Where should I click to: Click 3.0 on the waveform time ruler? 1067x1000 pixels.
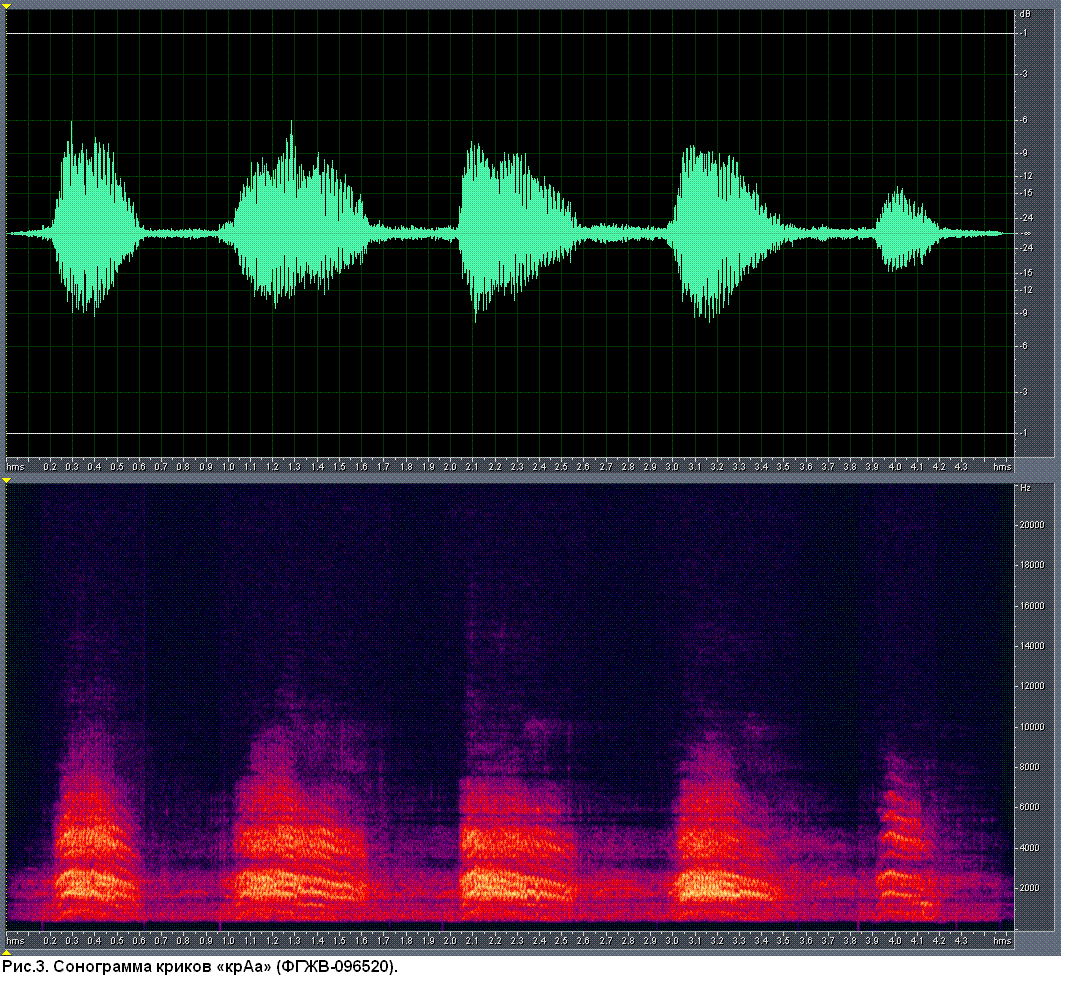pos(672,467)
